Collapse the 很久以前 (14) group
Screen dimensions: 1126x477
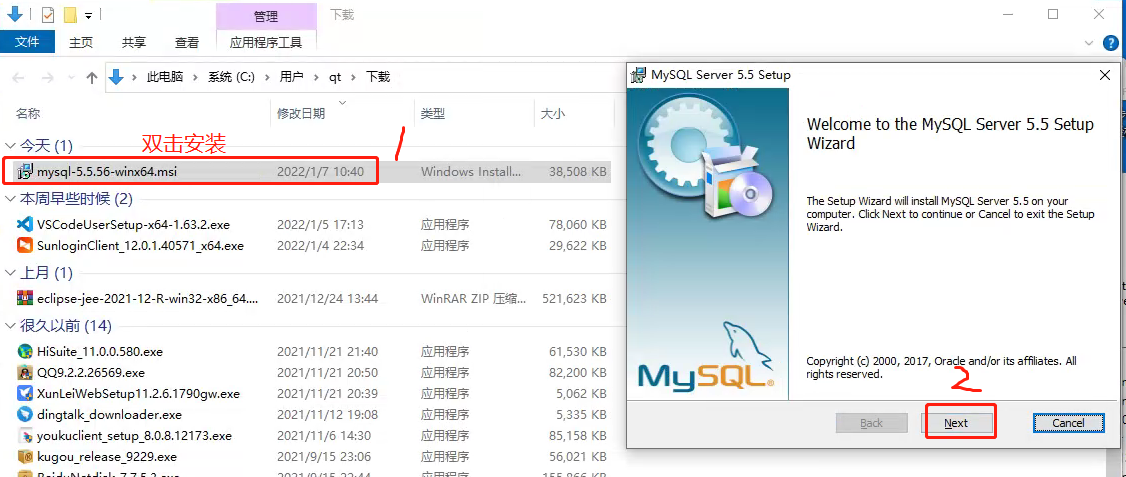coord(10,326)
